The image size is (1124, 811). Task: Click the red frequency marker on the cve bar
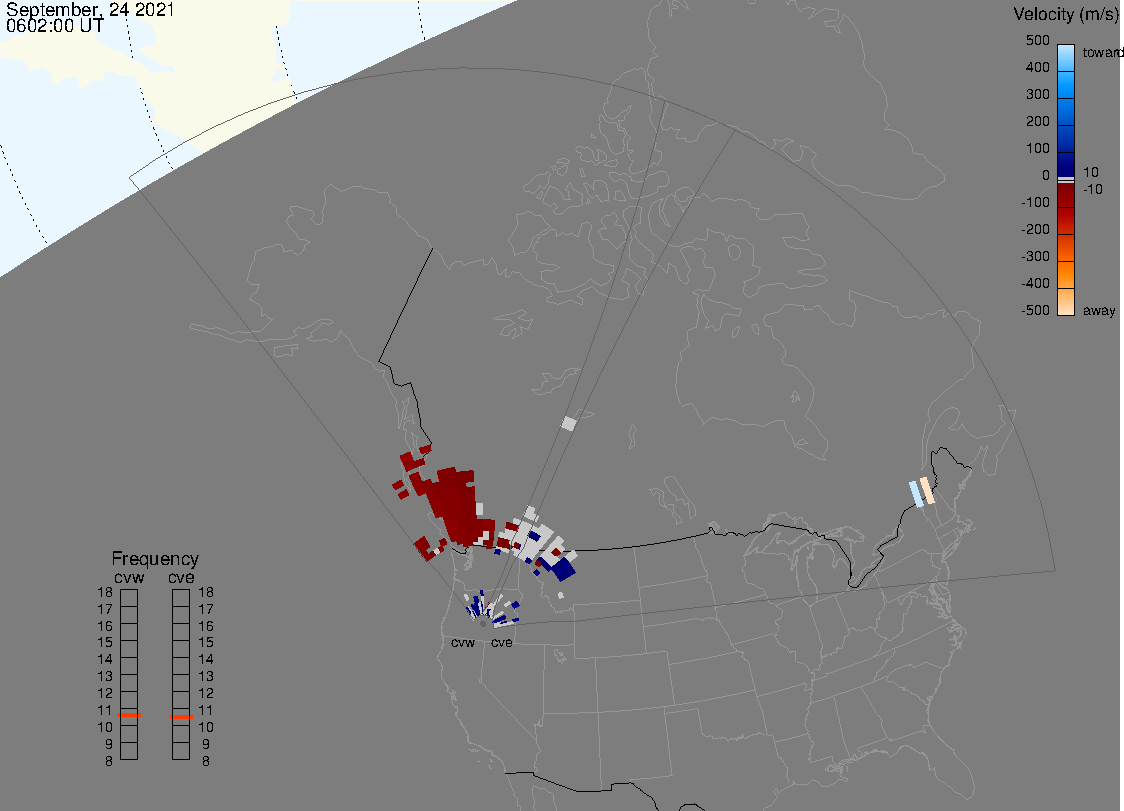181,716
